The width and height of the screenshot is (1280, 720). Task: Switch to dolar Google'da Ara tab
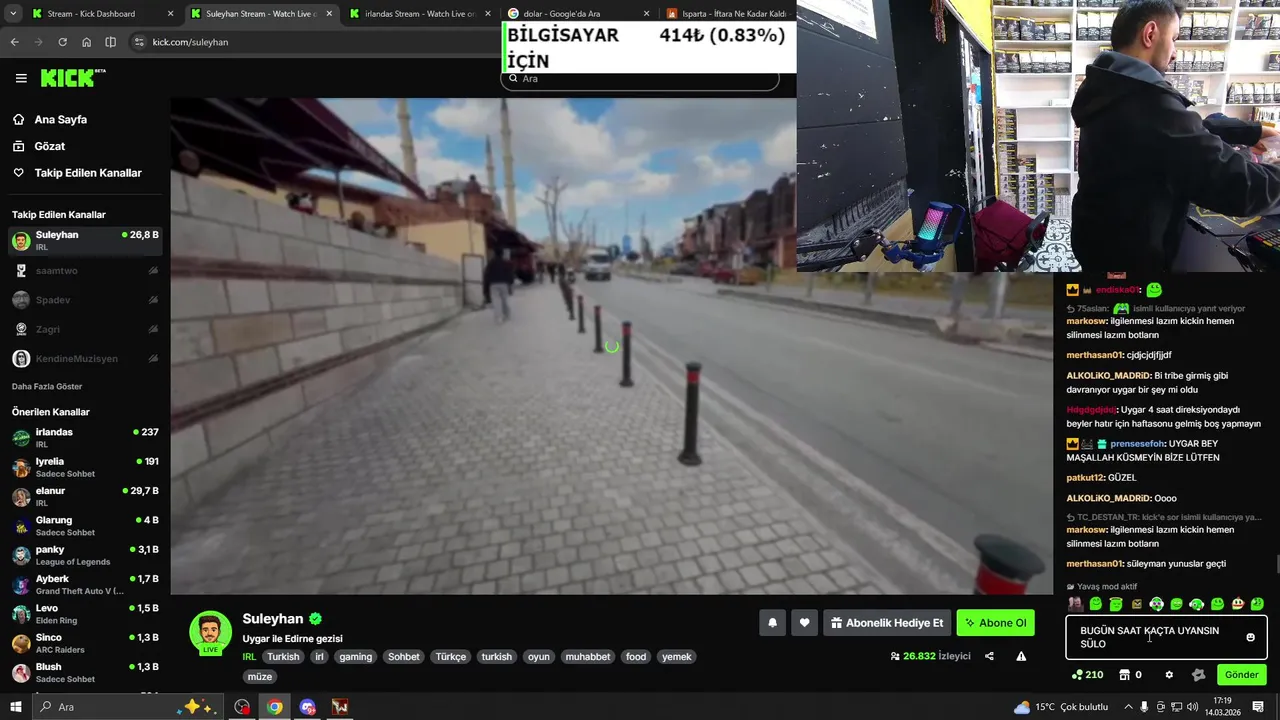577,14
